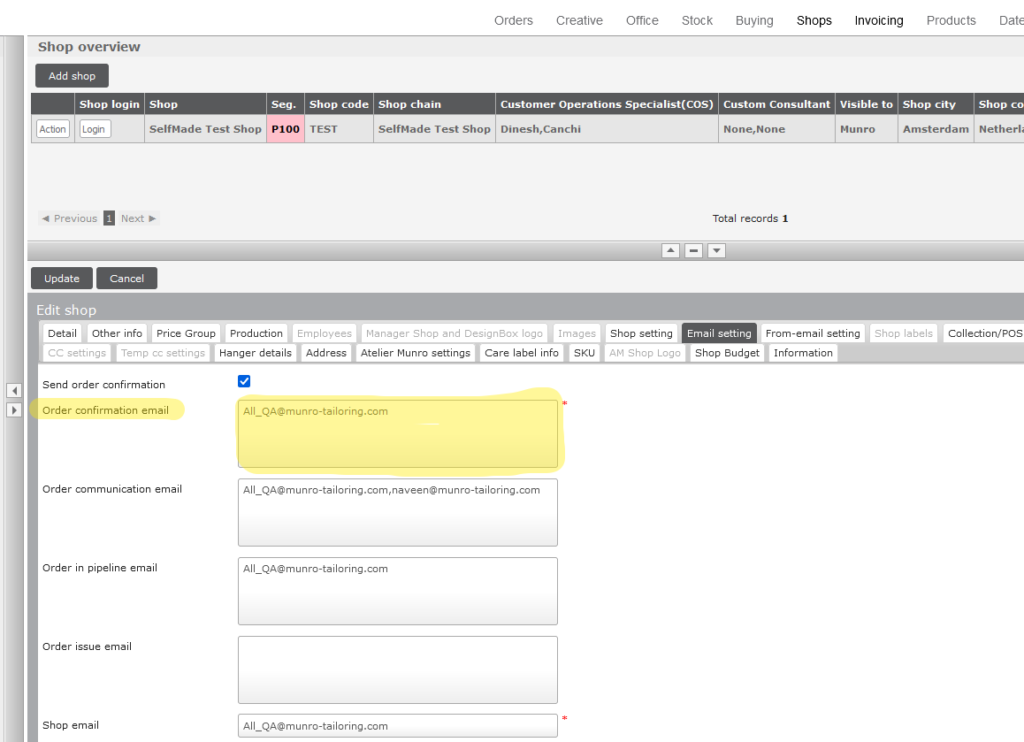Open the Invoicing menu in navigation
This screenshot has height=742, width=1024.
878,20
